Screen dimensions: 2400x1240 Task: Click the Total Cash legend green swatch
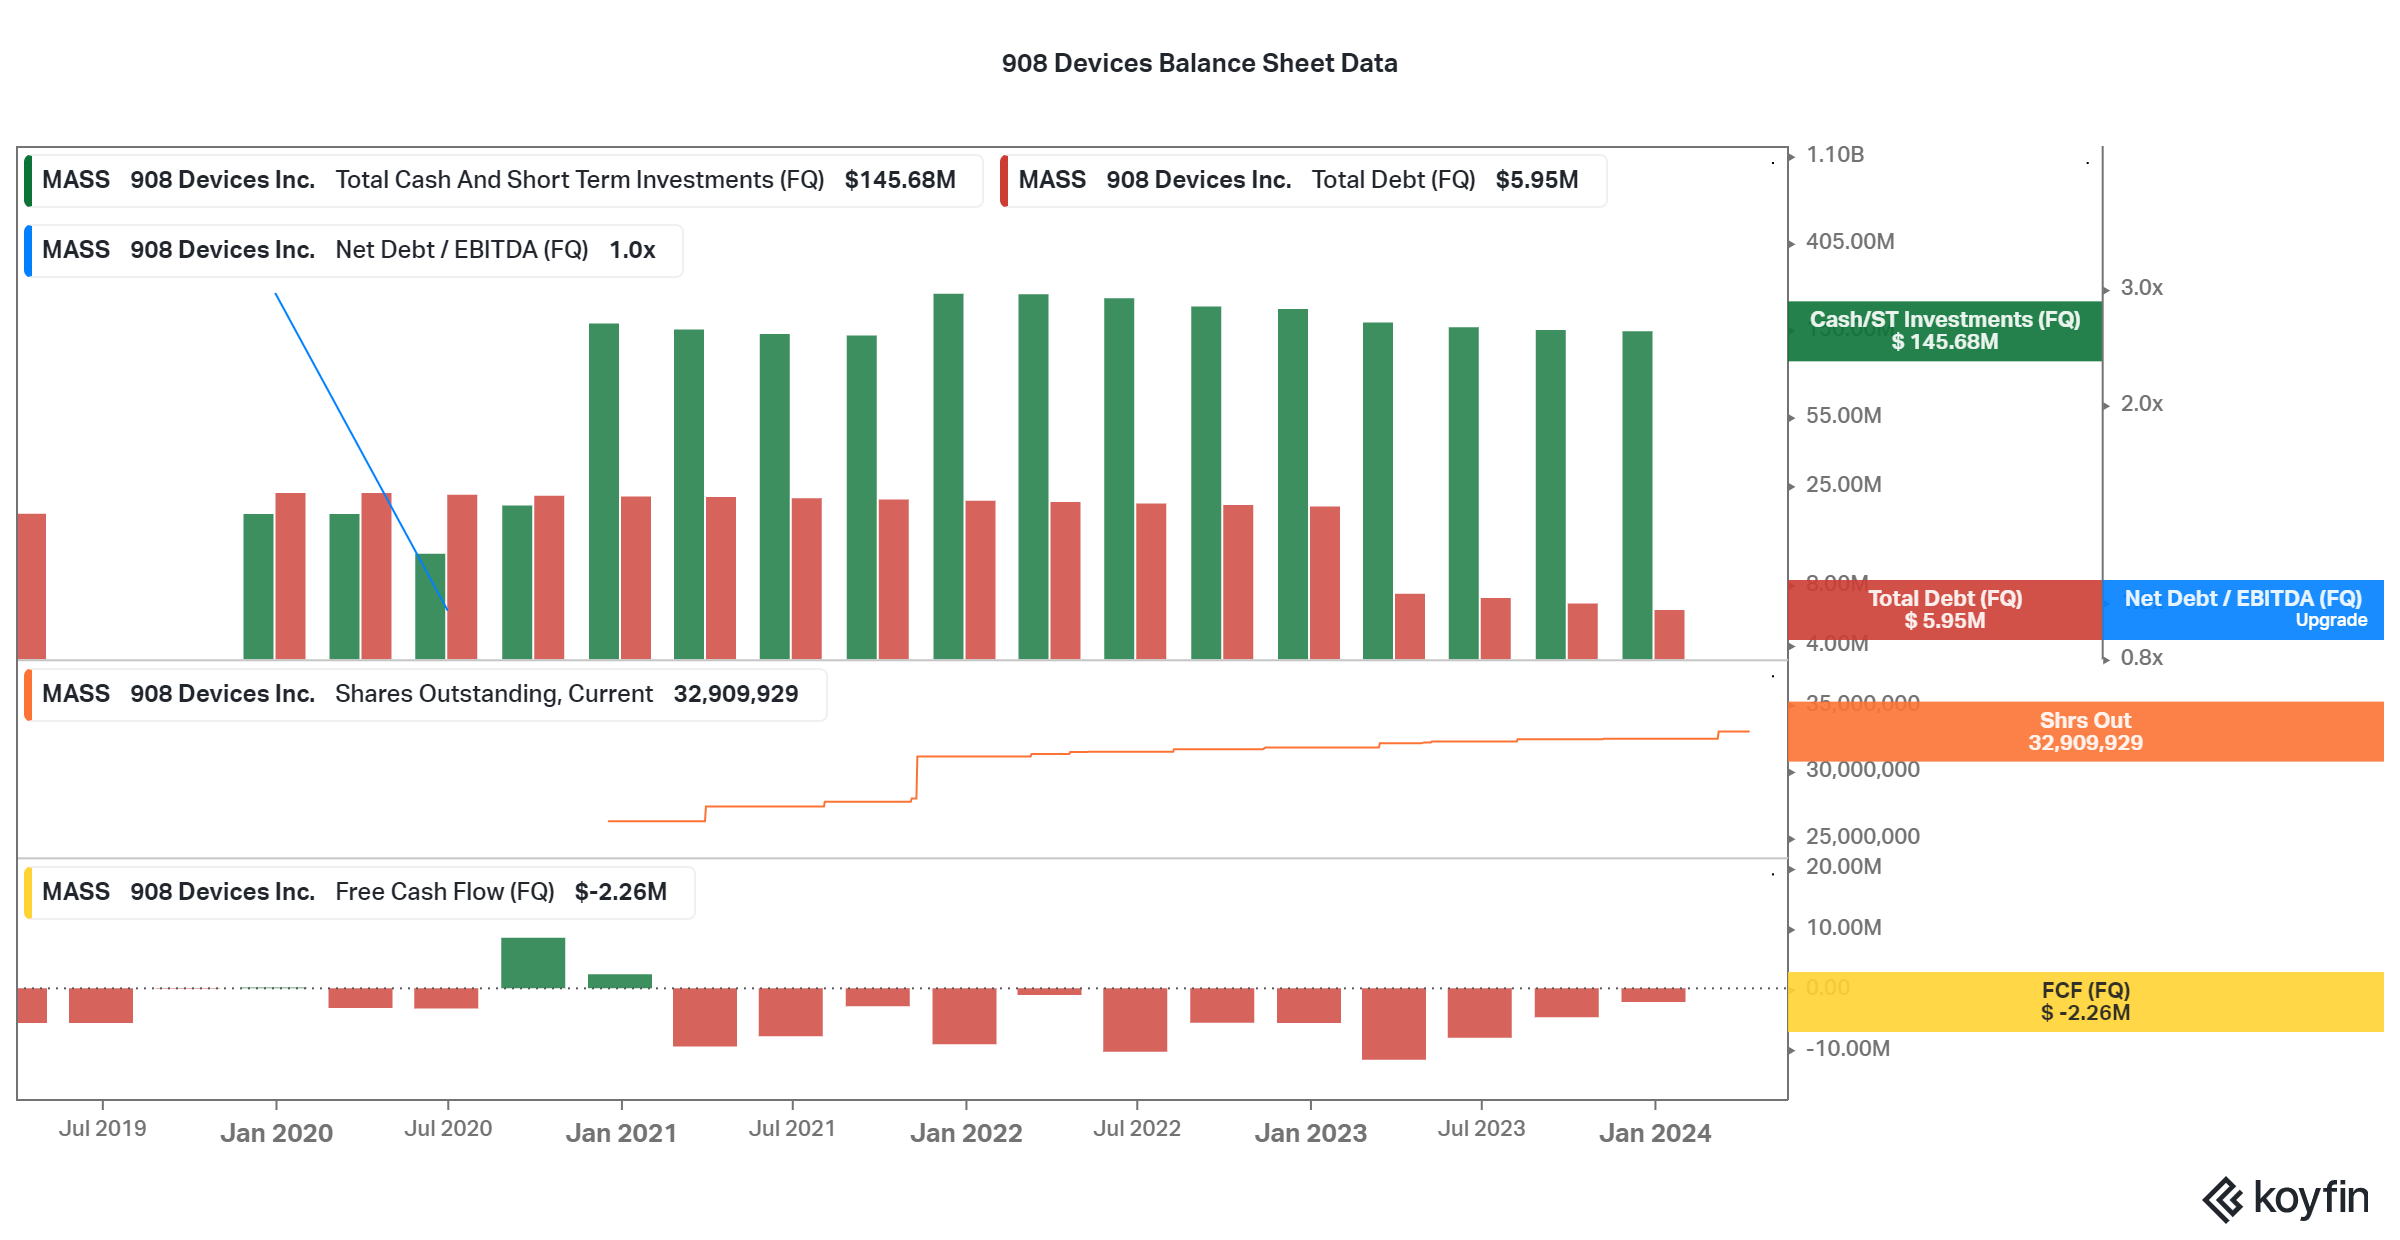pos(29,180)
